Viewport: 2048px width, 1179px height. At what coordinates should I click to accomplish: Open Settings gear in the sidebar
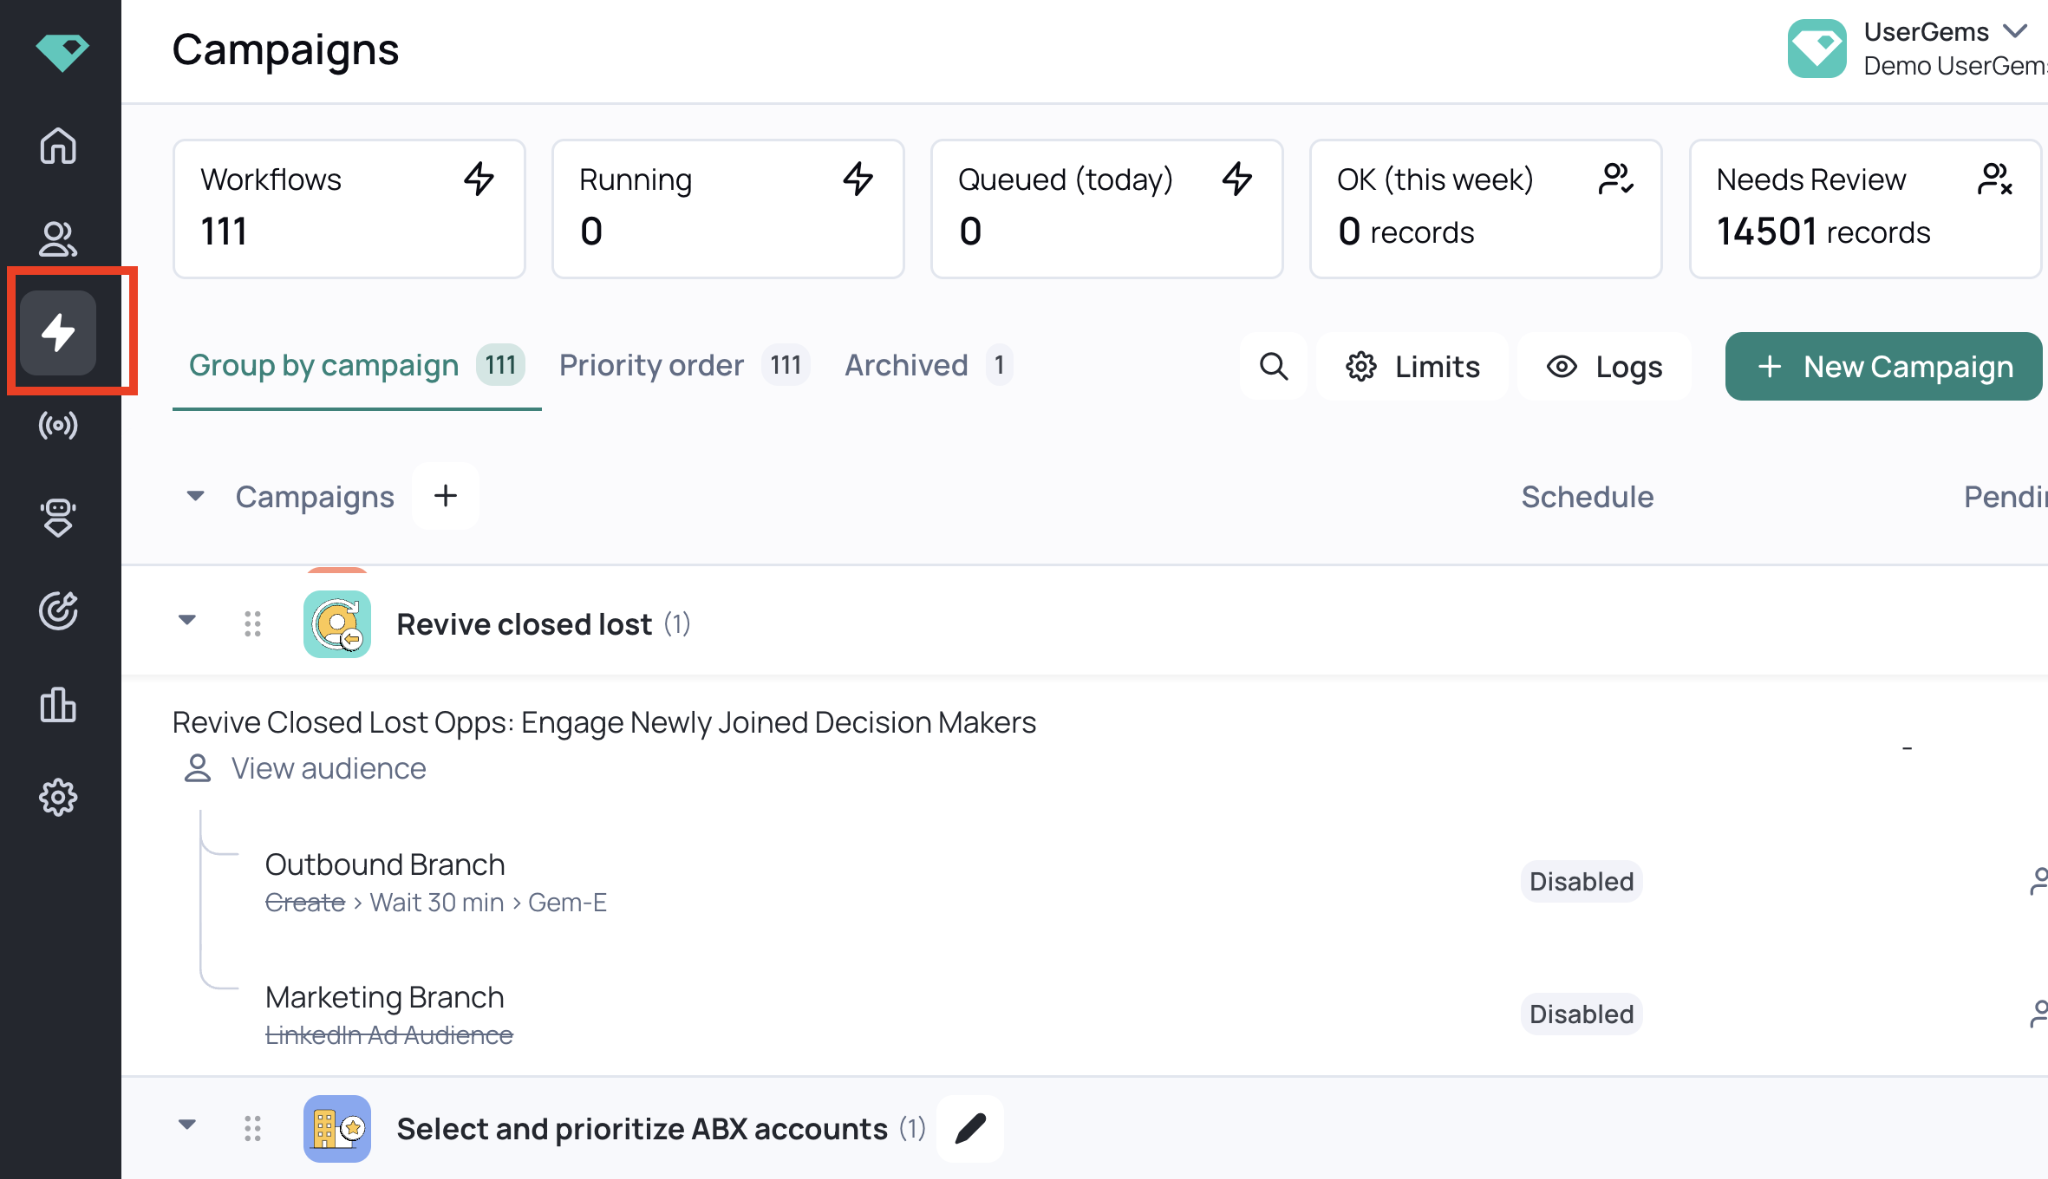point(58,797)
